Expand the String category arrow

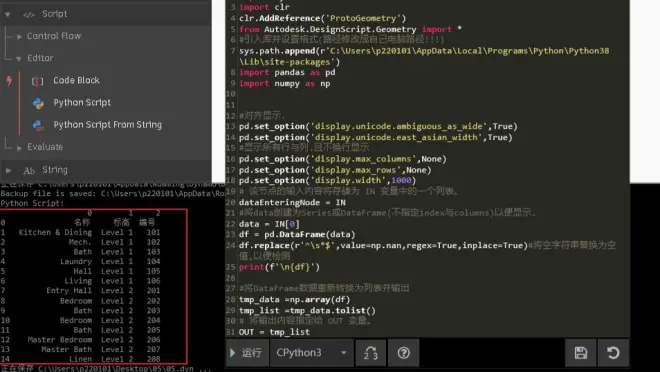(x=8, y=170)
